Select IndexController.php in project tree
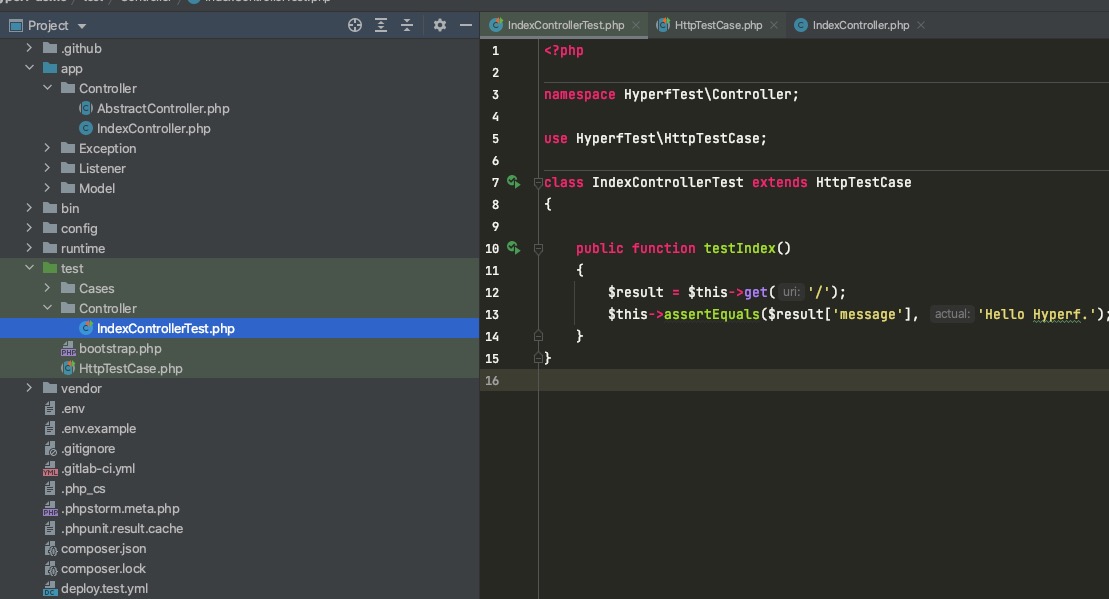Screen dimensions: 1109x599 click(x=153, y=128)
